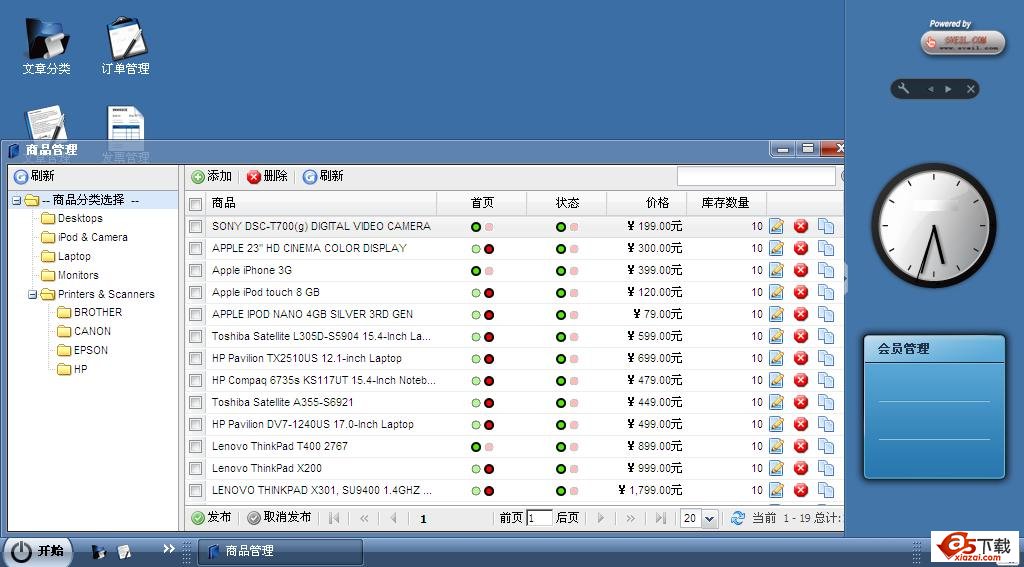The width and height of the screenshot is (1024, 567).
Task: Copy the Apple iPod touch 8 GB row
Action: point(826,293)
